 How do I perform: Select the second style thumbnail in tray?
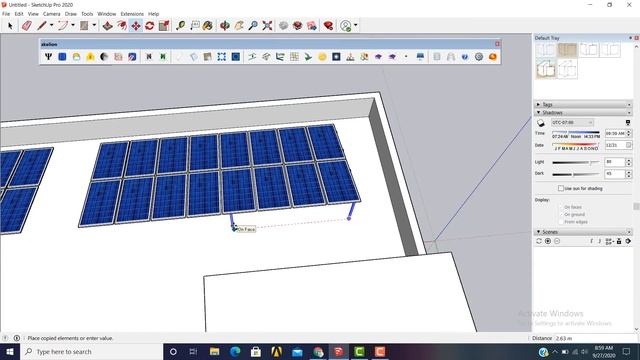pos(567,50)
